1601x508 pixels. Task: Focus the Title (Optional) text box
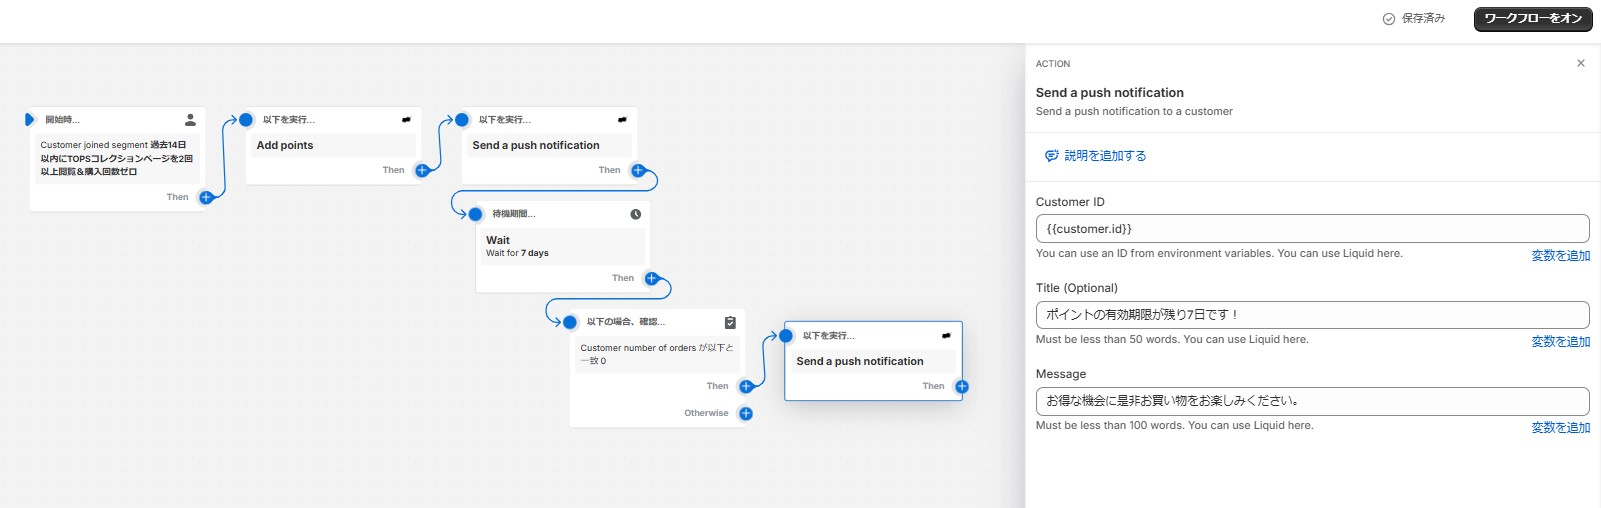click(1311, 315)
